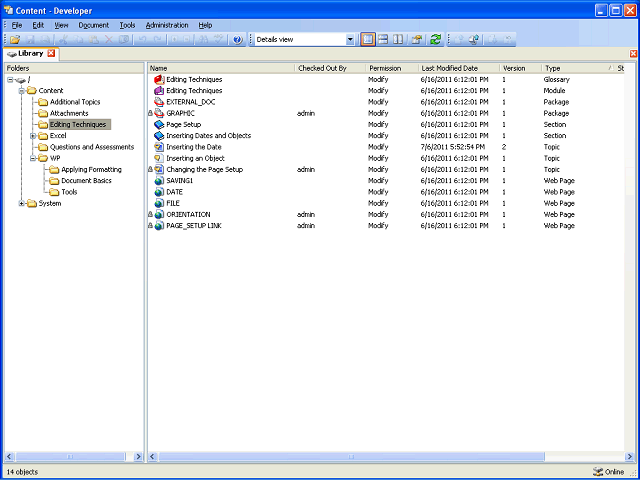Click the EXTERNAL_DOC package icon

click(x=159, y=102)
